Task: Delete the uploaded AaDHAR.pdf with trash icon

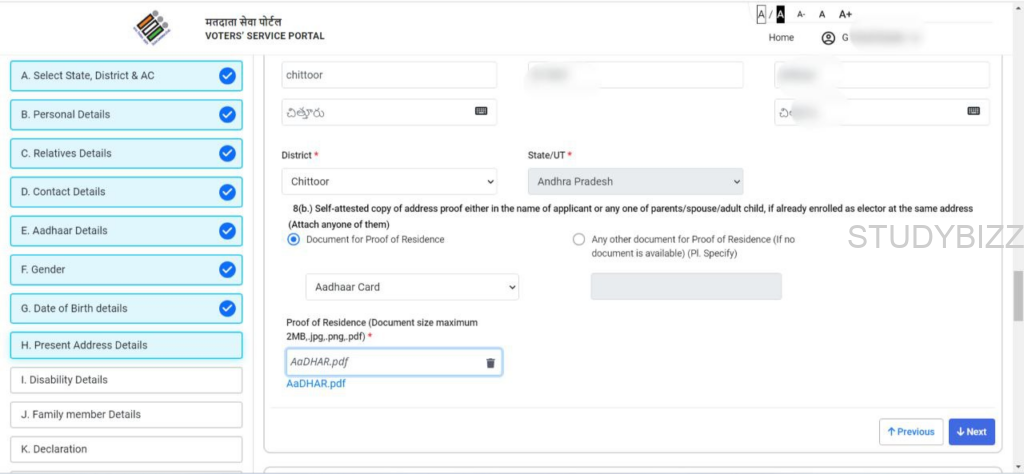Action: (490, 363)
